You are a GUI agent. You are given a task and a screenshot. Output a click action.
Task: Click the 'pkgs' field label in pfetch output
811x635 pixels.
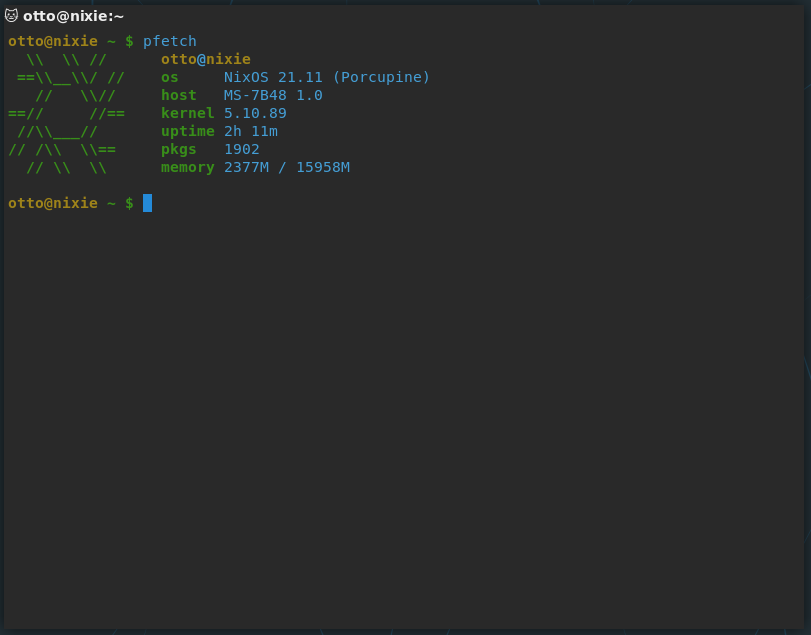pyautogui.click(x=178, y=149)
